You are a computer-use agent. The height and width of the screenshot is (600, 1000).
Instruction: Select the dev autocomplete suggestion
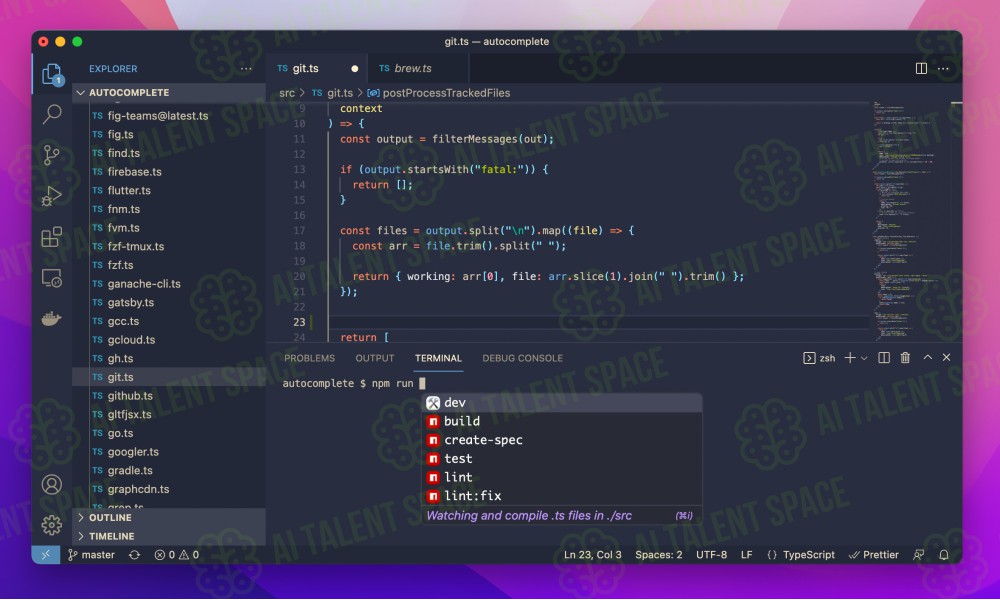tap(562, 403)
